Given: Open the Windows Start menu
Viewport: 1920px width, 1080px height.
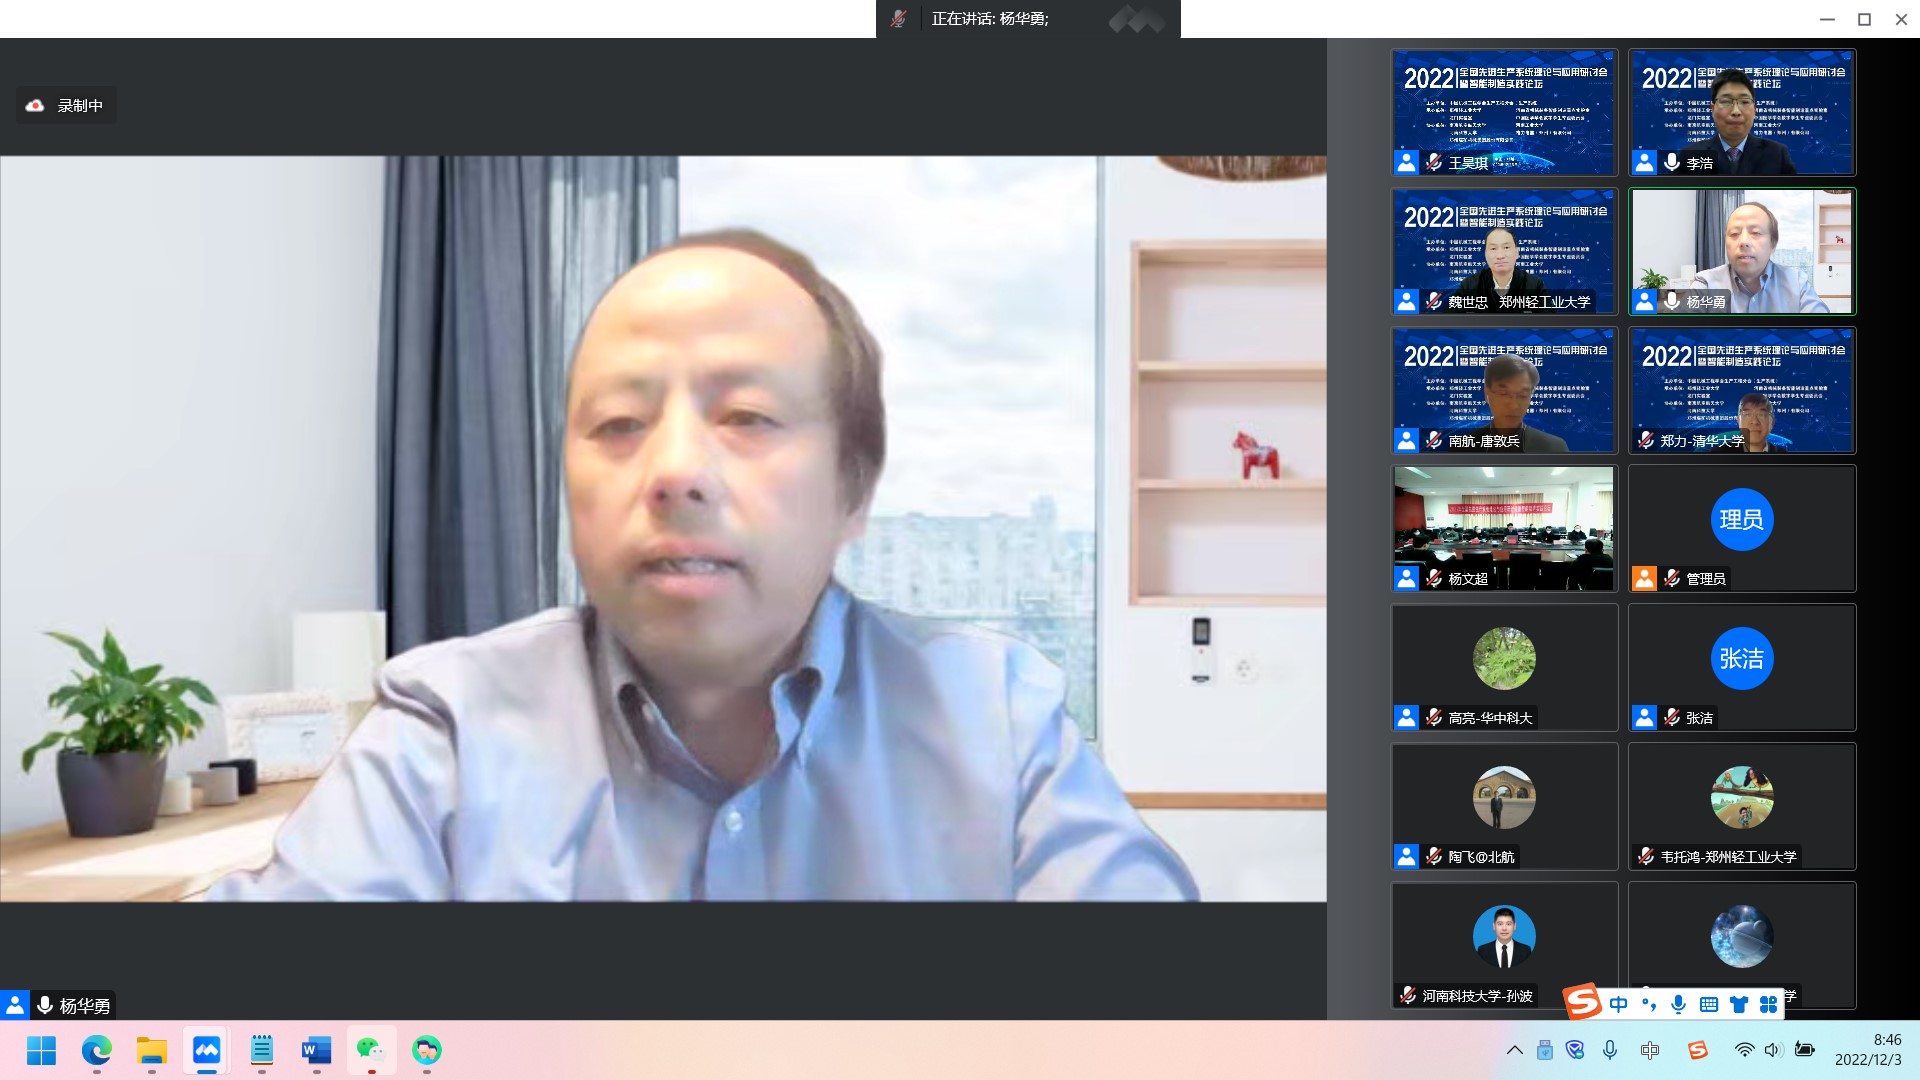Looking at the screenshot, I should pyautogui.click(x=41, y=1050).
